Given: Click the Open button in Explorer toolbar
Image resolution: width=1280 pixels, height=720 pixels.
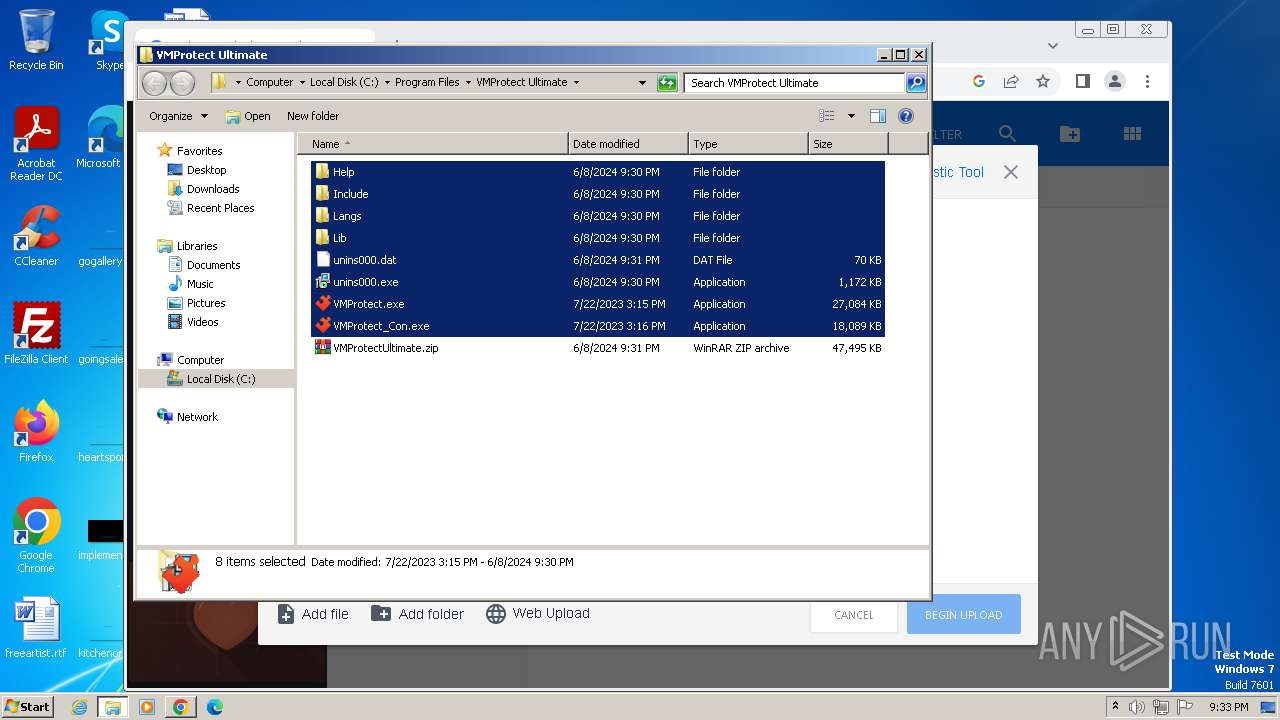Looking at the screenshot, I should 248,116.
